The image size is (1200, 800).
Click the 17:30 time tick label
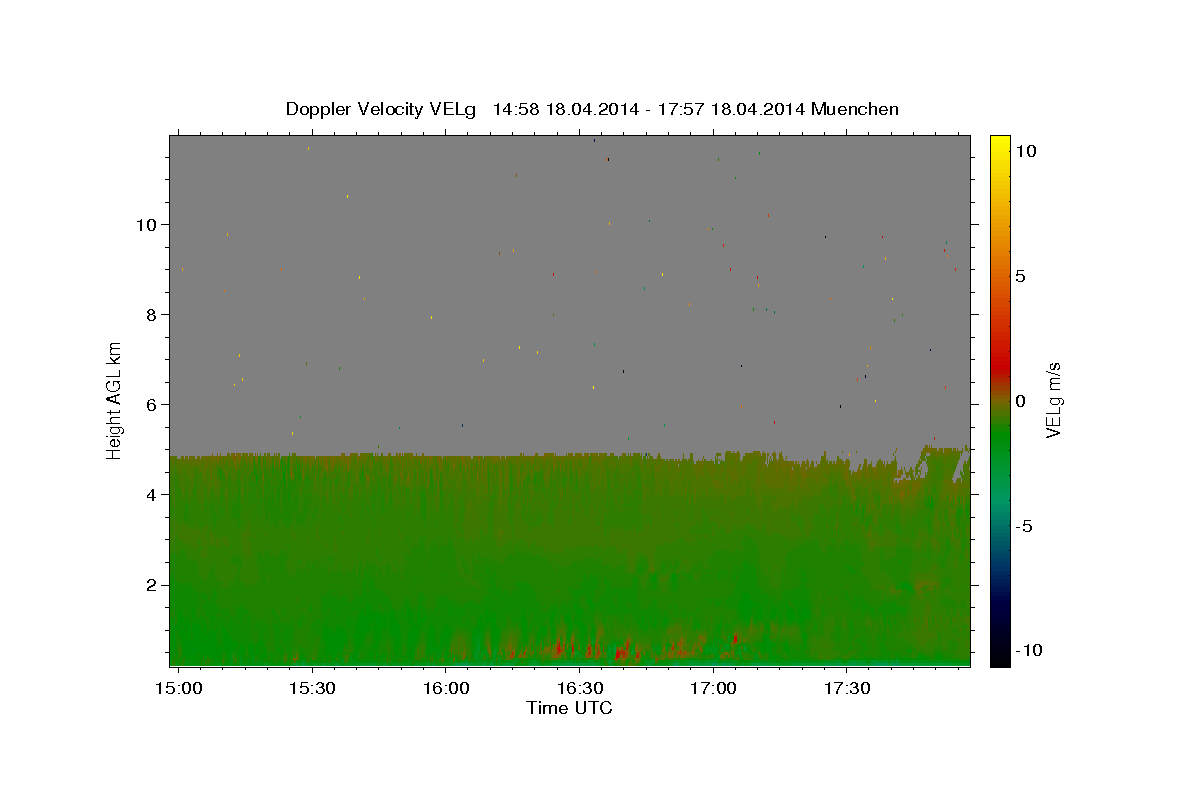847,689
